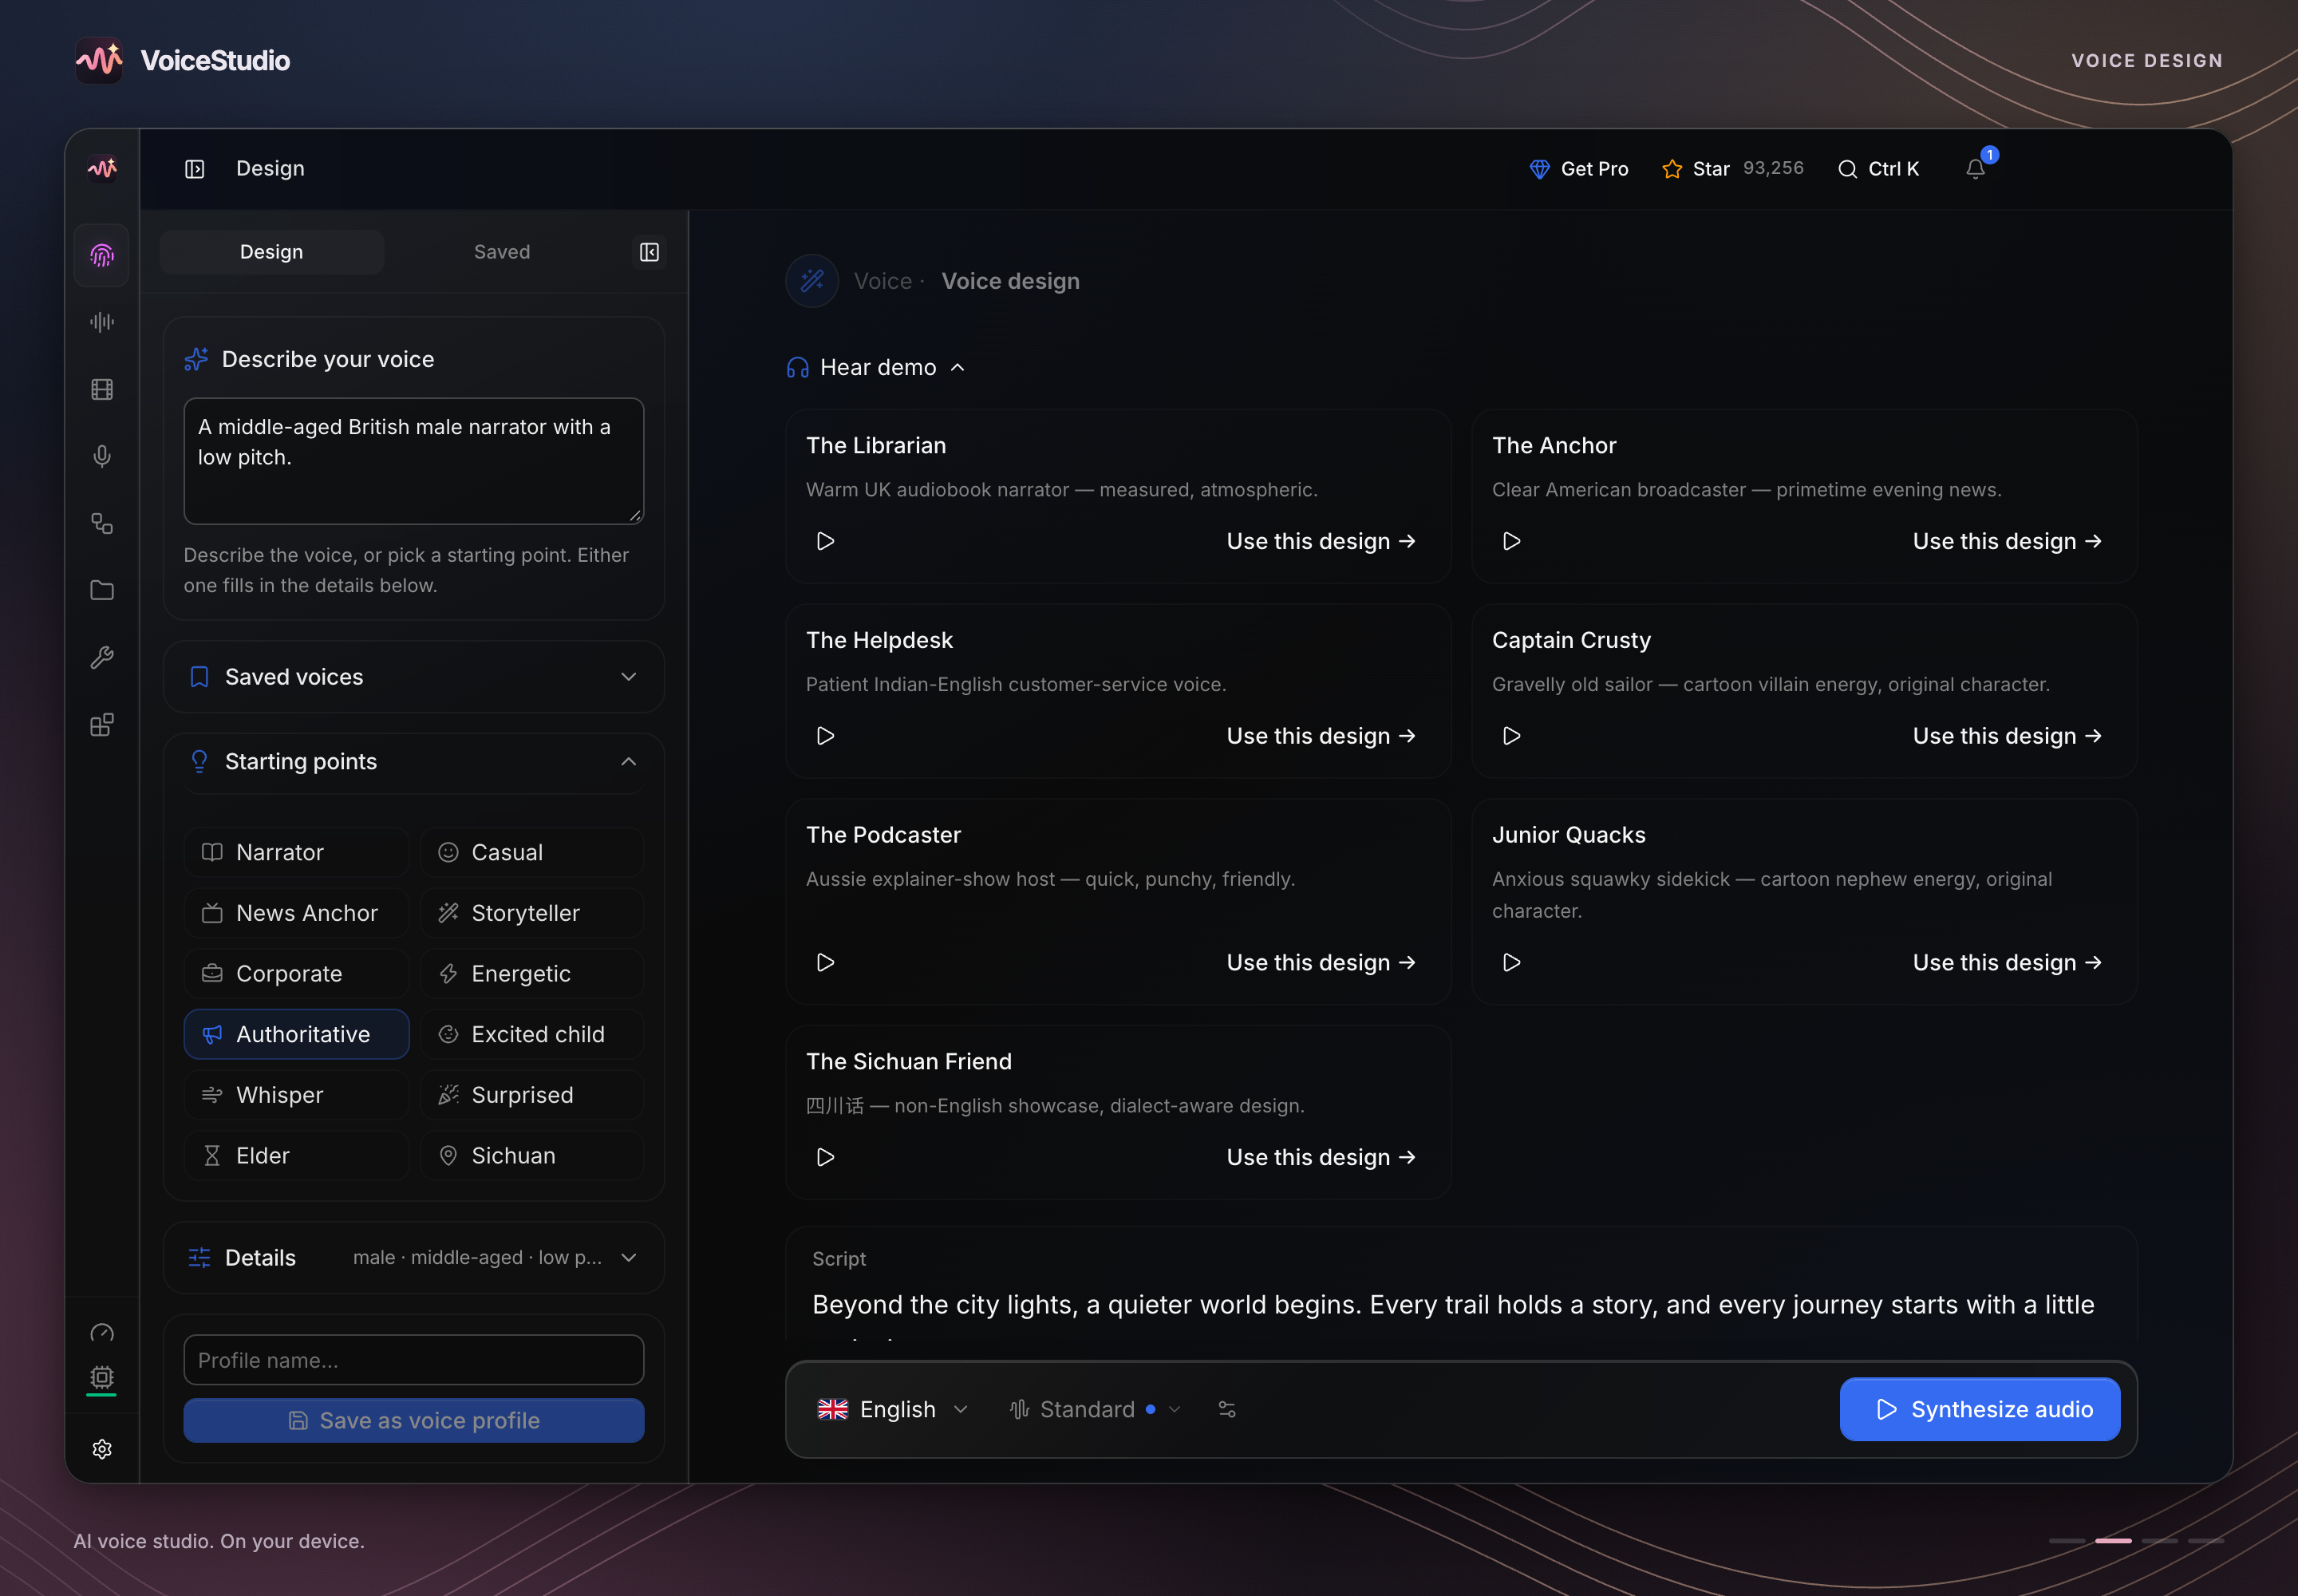
Task: Select the Authoritative starting point
Action: (297, 1034)
